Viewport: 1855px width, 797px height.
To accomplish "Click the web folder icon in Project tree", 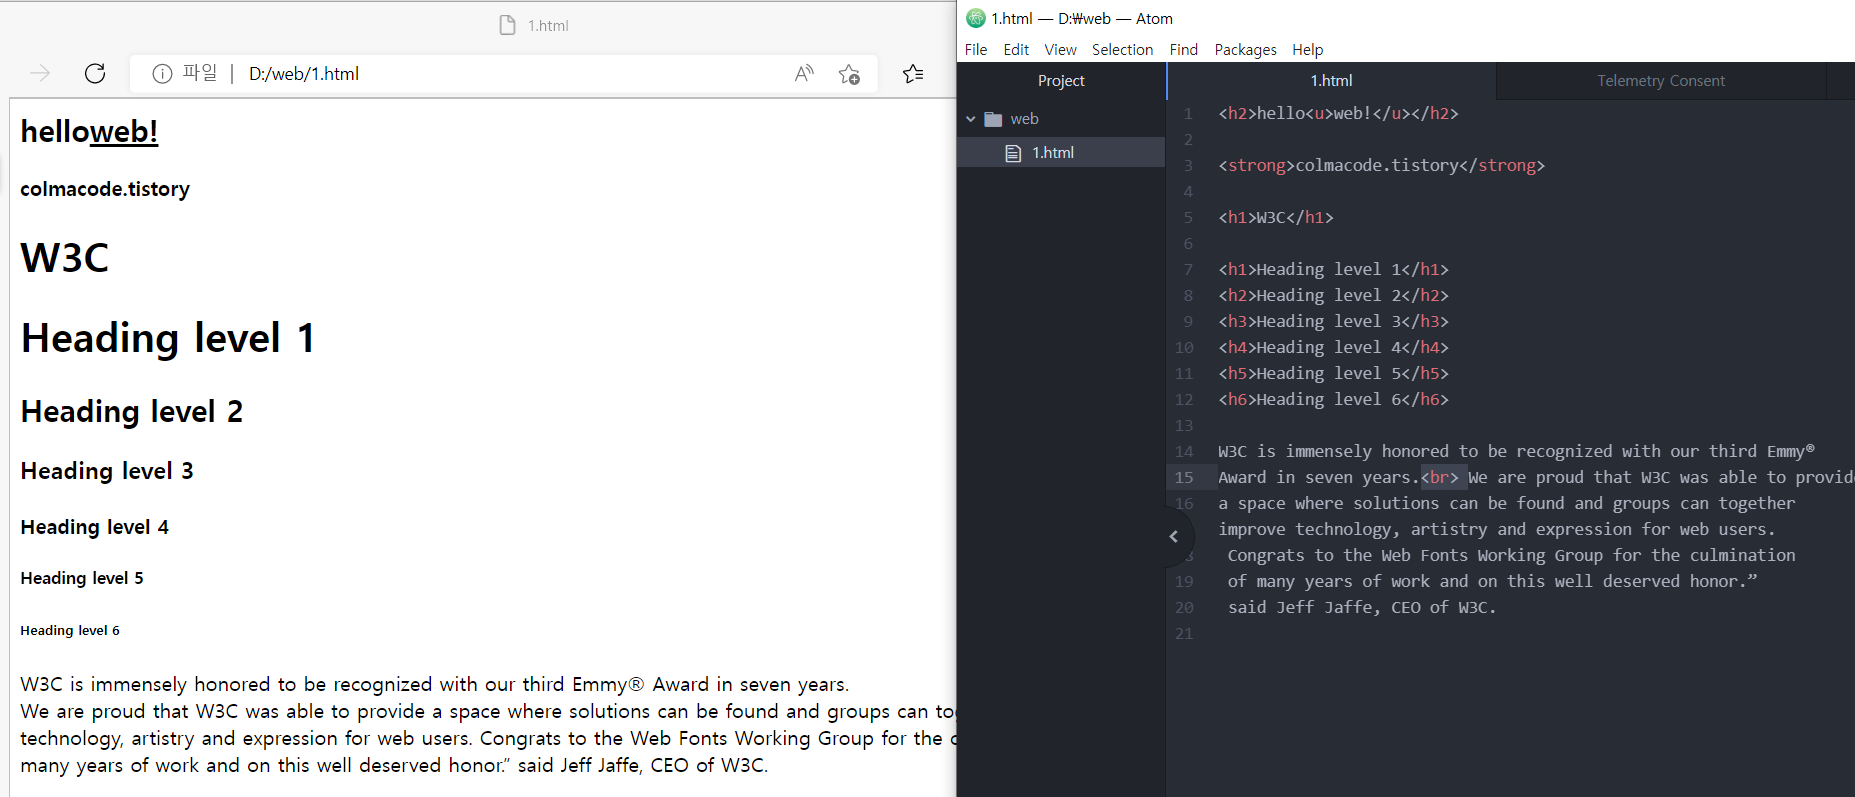I will pyautogui.click(x=993, y=119).
